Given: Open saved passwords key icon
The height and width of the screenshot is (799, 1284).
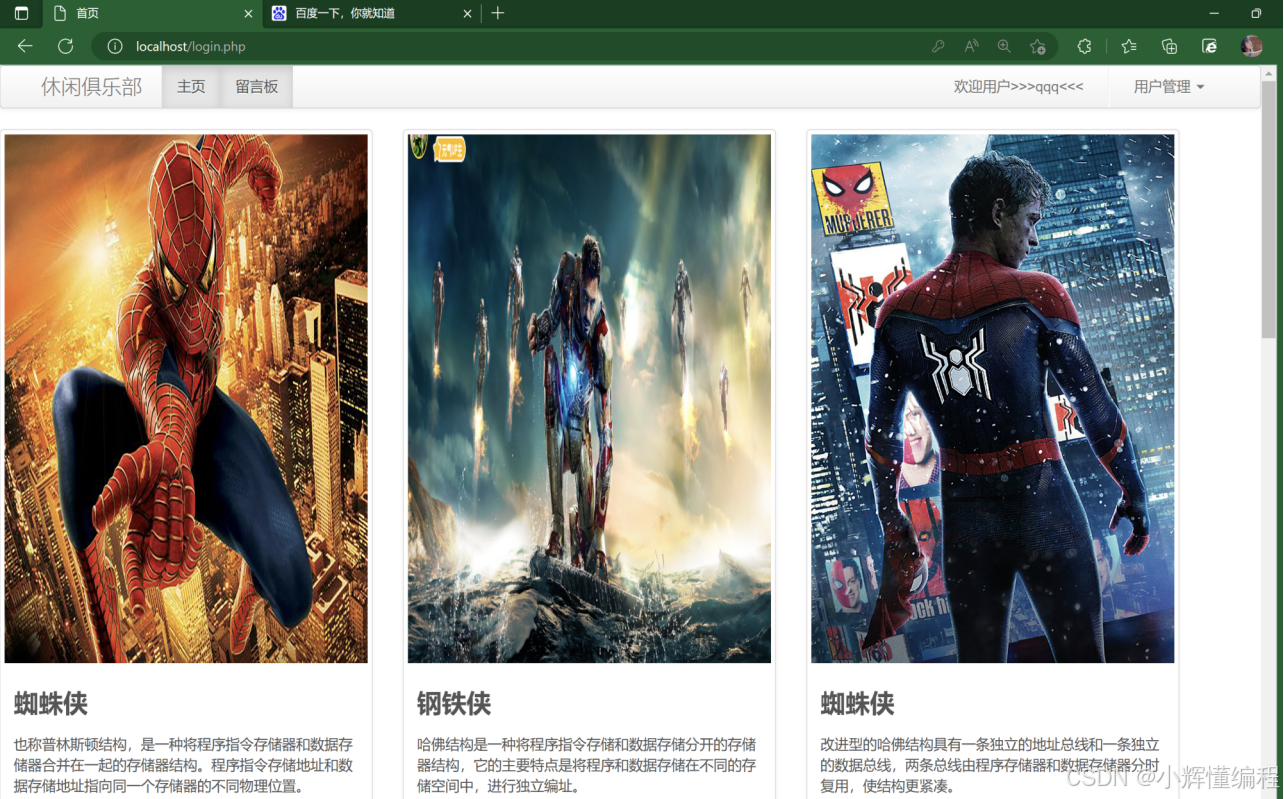Looking at the screenshot, I should tap(938, 46).
